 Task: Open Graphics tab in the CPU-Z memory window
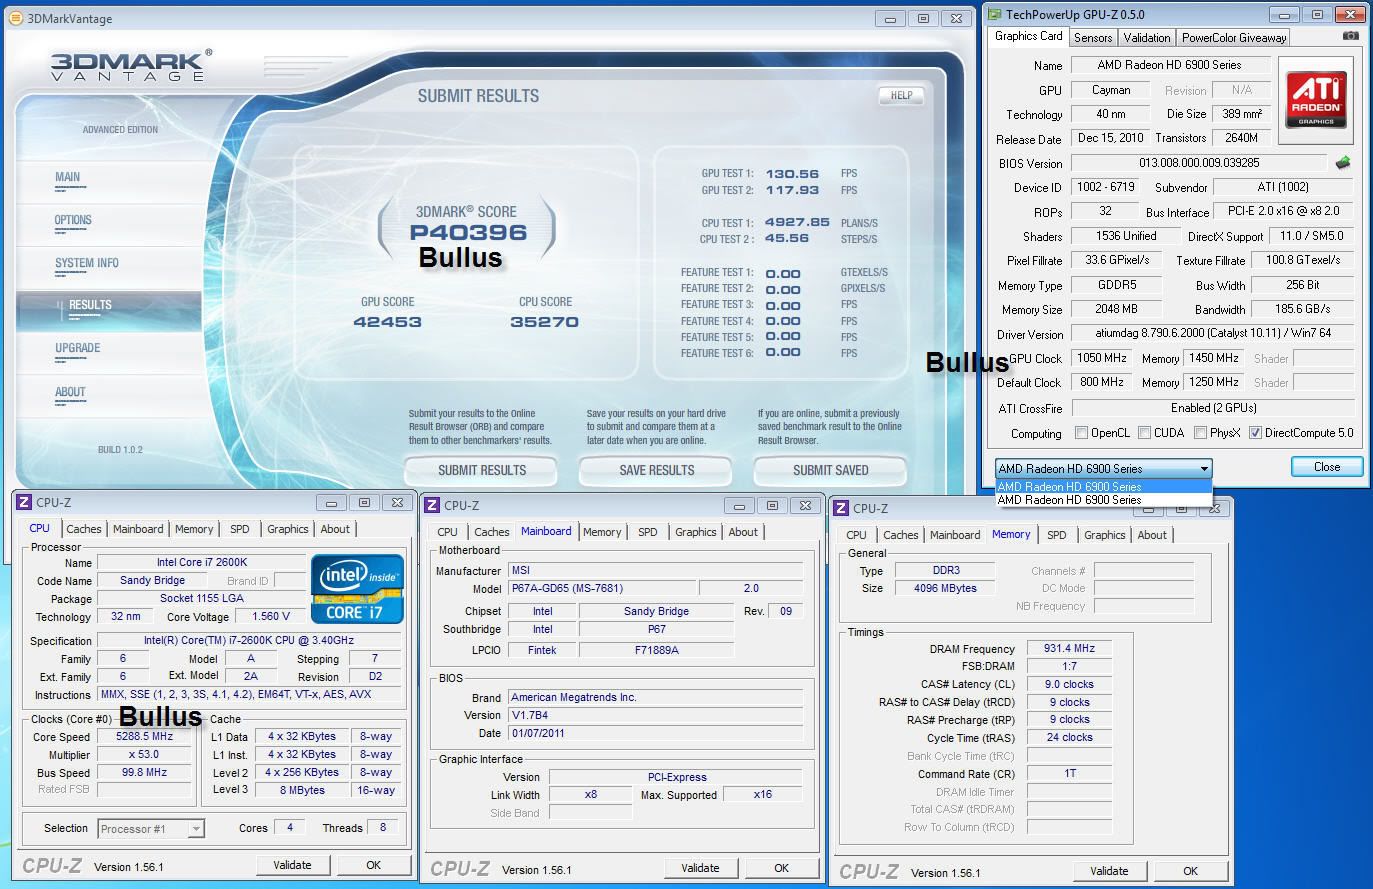pos(1105,535)
